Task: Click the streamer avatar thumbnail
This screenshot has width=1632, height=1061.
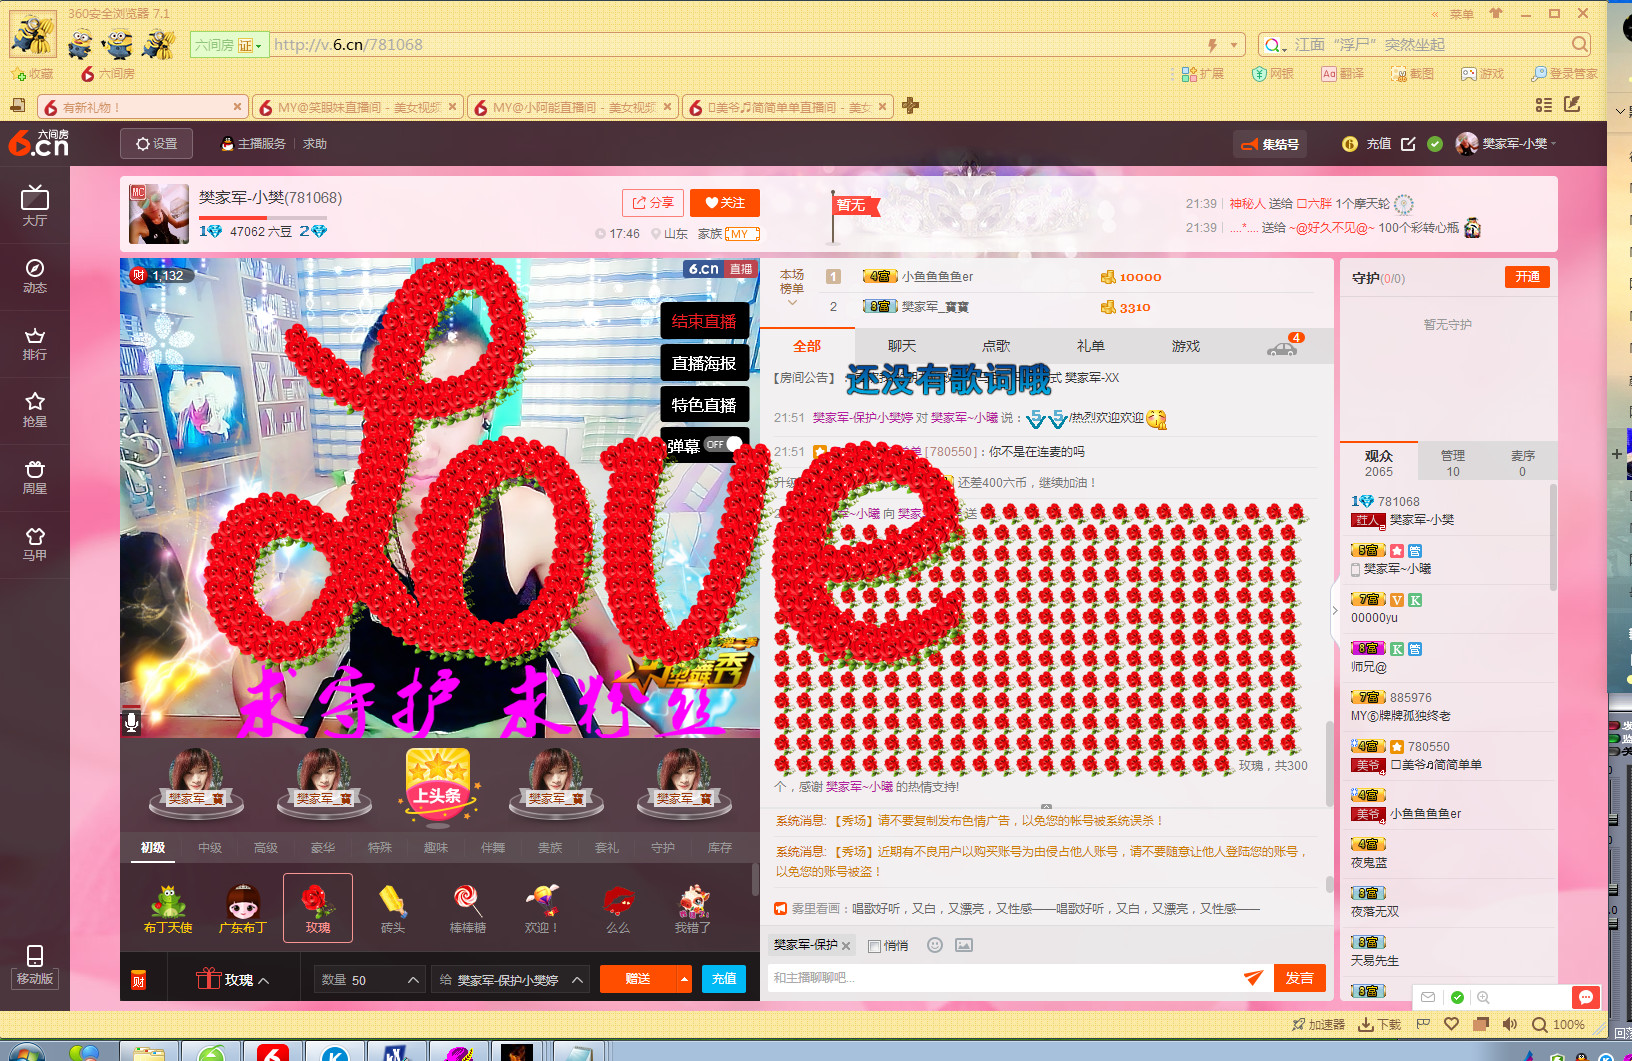Action: (159, 214)
